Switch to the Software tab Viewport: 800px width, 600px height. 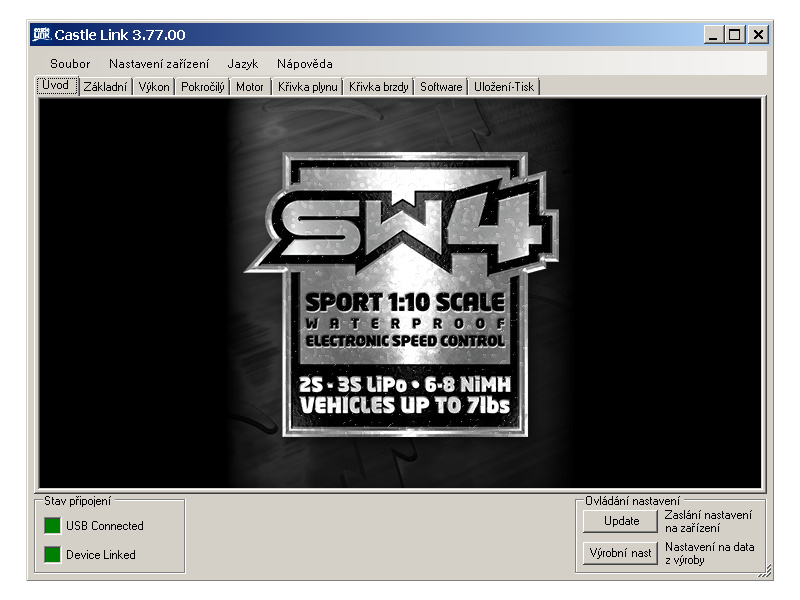441,87
